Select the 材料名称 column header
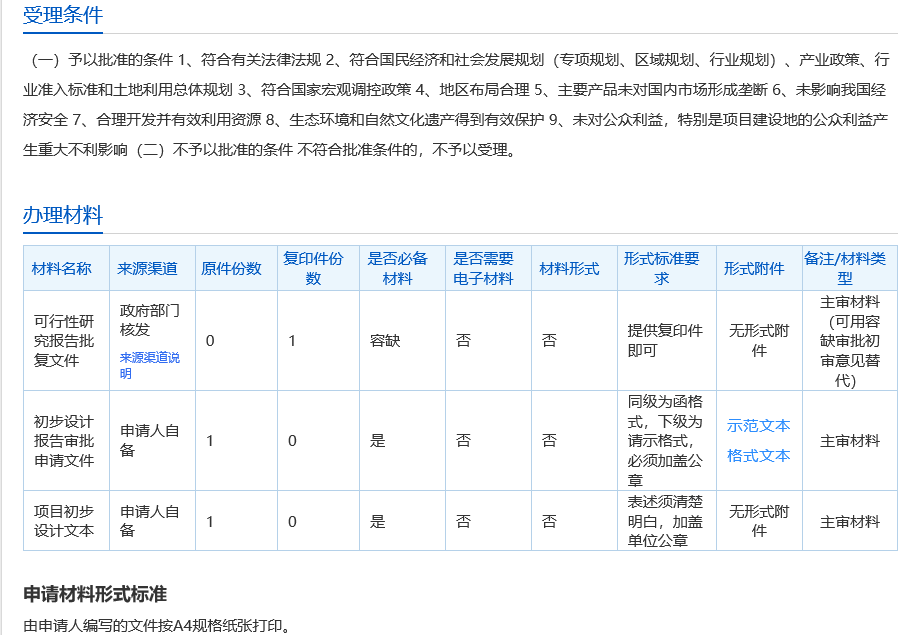The height and width of the screenshot is (635, 919). [x=62, y=268]
